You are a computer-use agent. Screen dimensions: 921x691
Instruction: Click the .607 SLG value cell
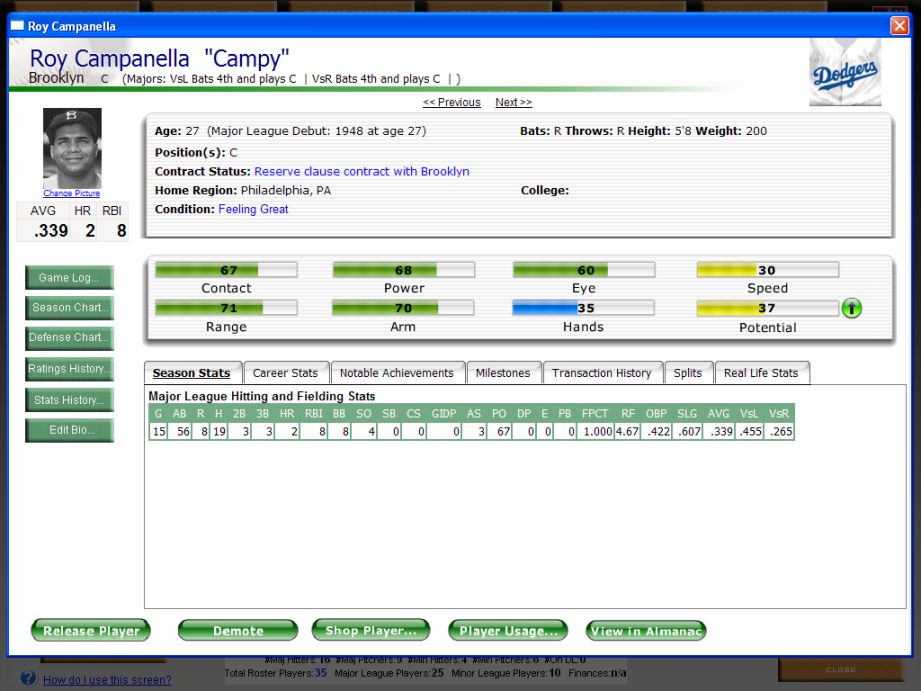click(688, 431)
